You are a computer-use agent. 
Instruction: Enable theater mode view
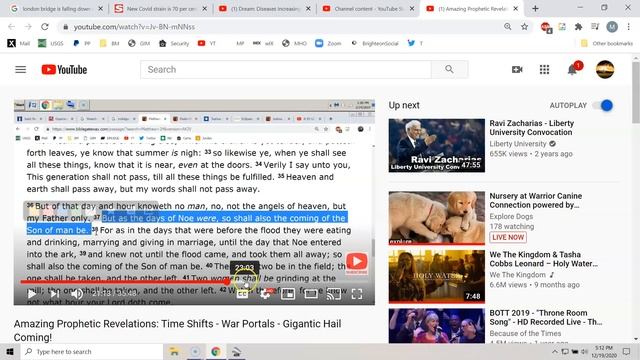[x=311, y=294]
